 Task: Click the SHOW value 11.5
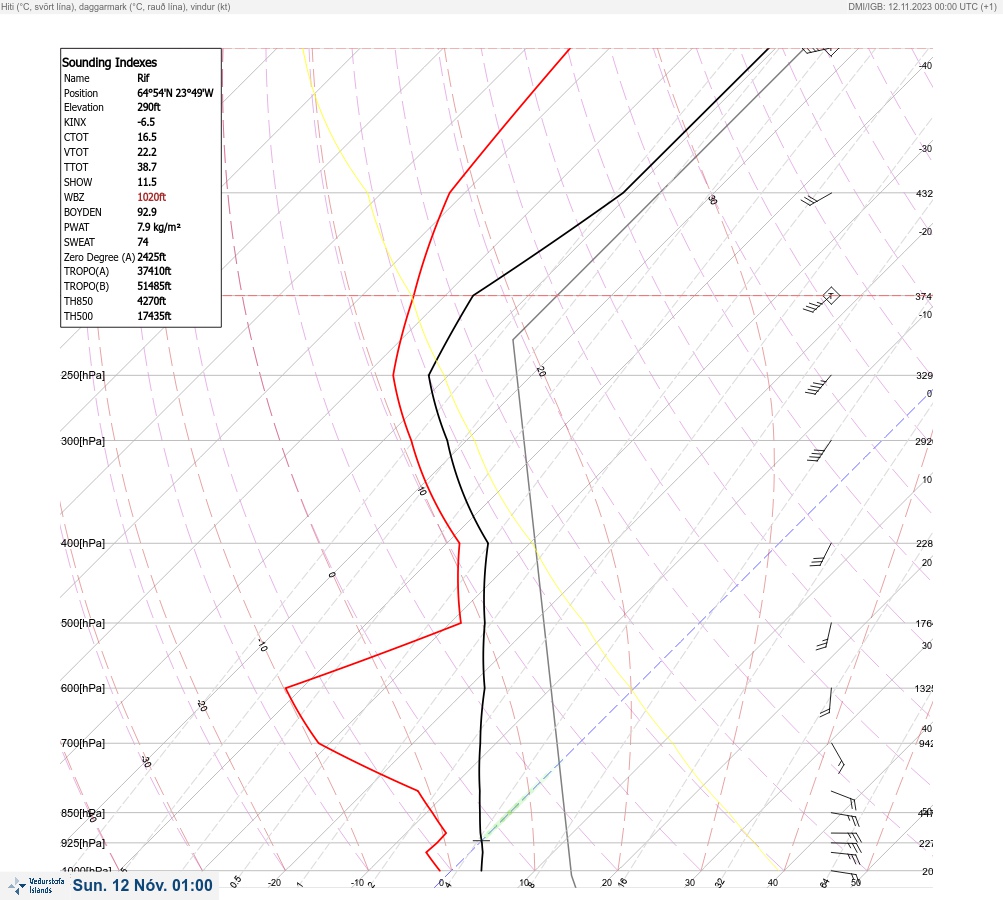pos(146,182)
